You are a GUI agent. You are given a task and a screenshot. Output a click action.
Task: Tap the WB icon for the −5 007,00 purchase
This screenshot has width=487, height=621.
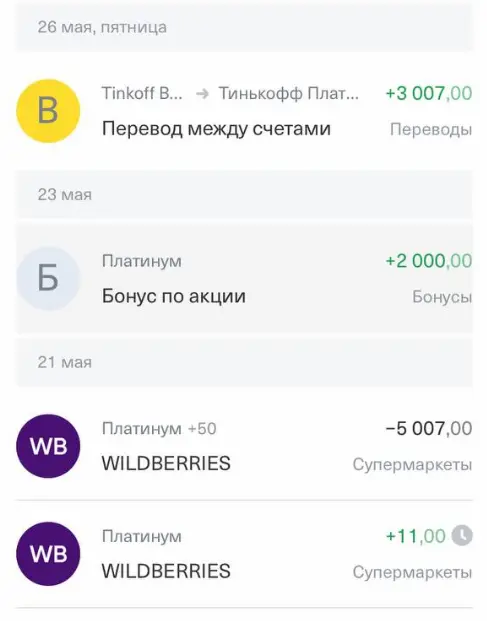click(48, 446)
